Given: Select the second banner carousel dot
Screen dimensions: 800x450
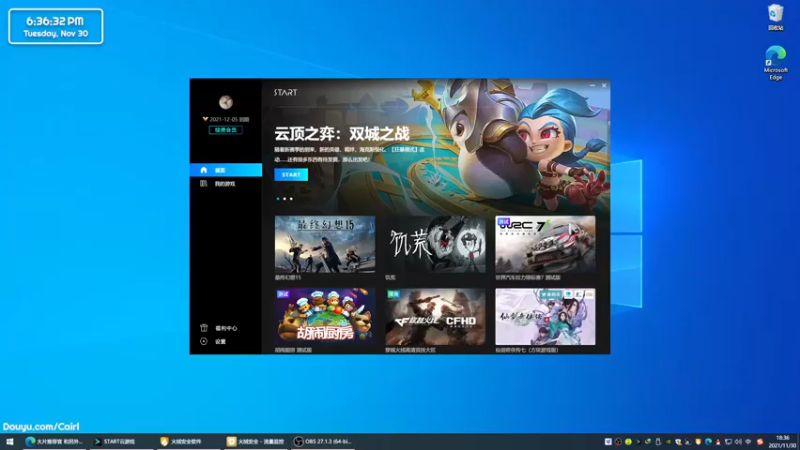Looking at the screenshot, I should (285, 199).
